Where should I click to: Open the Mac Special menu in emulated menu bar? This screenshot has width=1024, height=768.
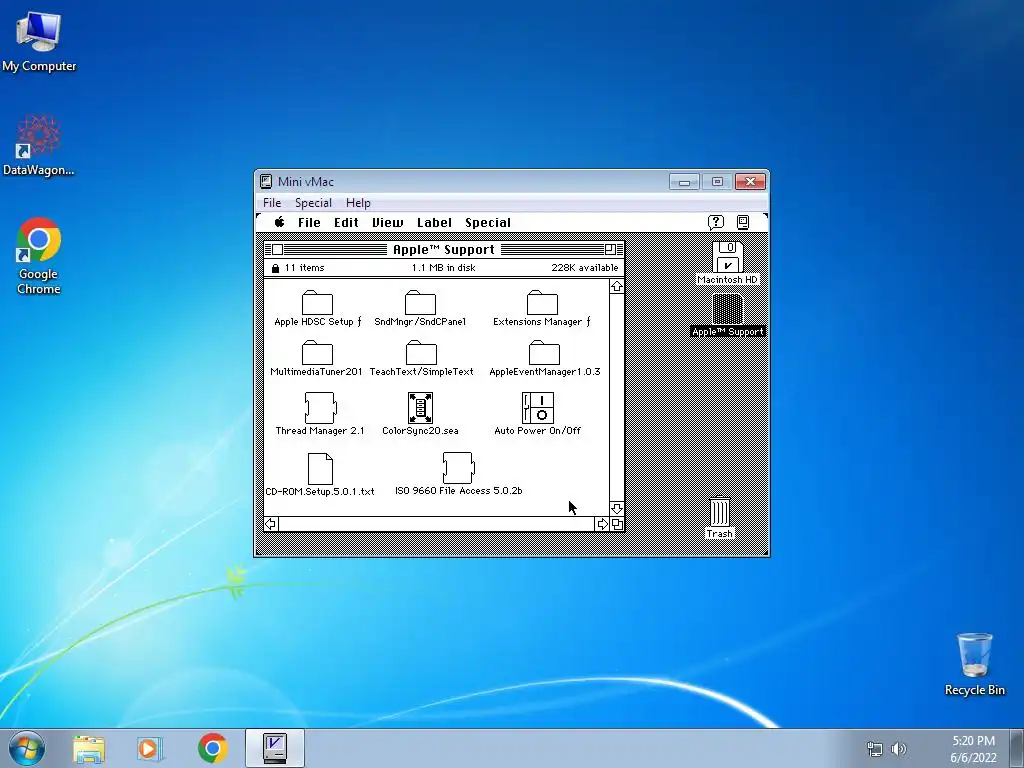tap(488, 223)
